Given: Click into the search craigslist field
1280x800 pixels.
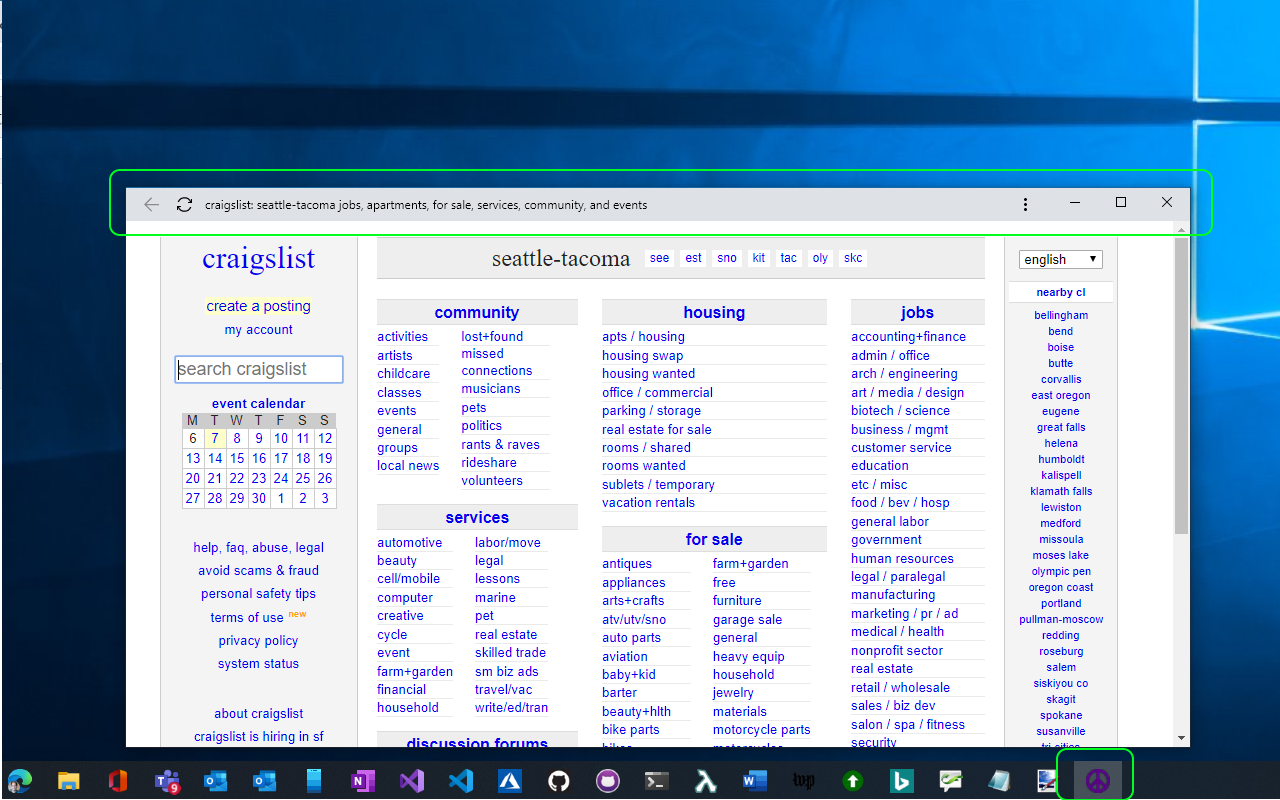Looking at the screenshot, I should point(259,369).
